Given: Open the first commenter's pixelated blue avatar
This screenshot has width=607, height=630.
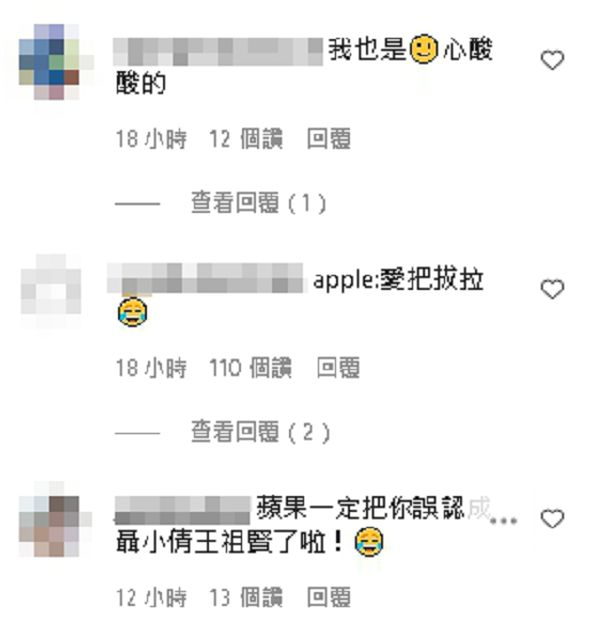Looking at the screenshot, I should coord(50,61).
